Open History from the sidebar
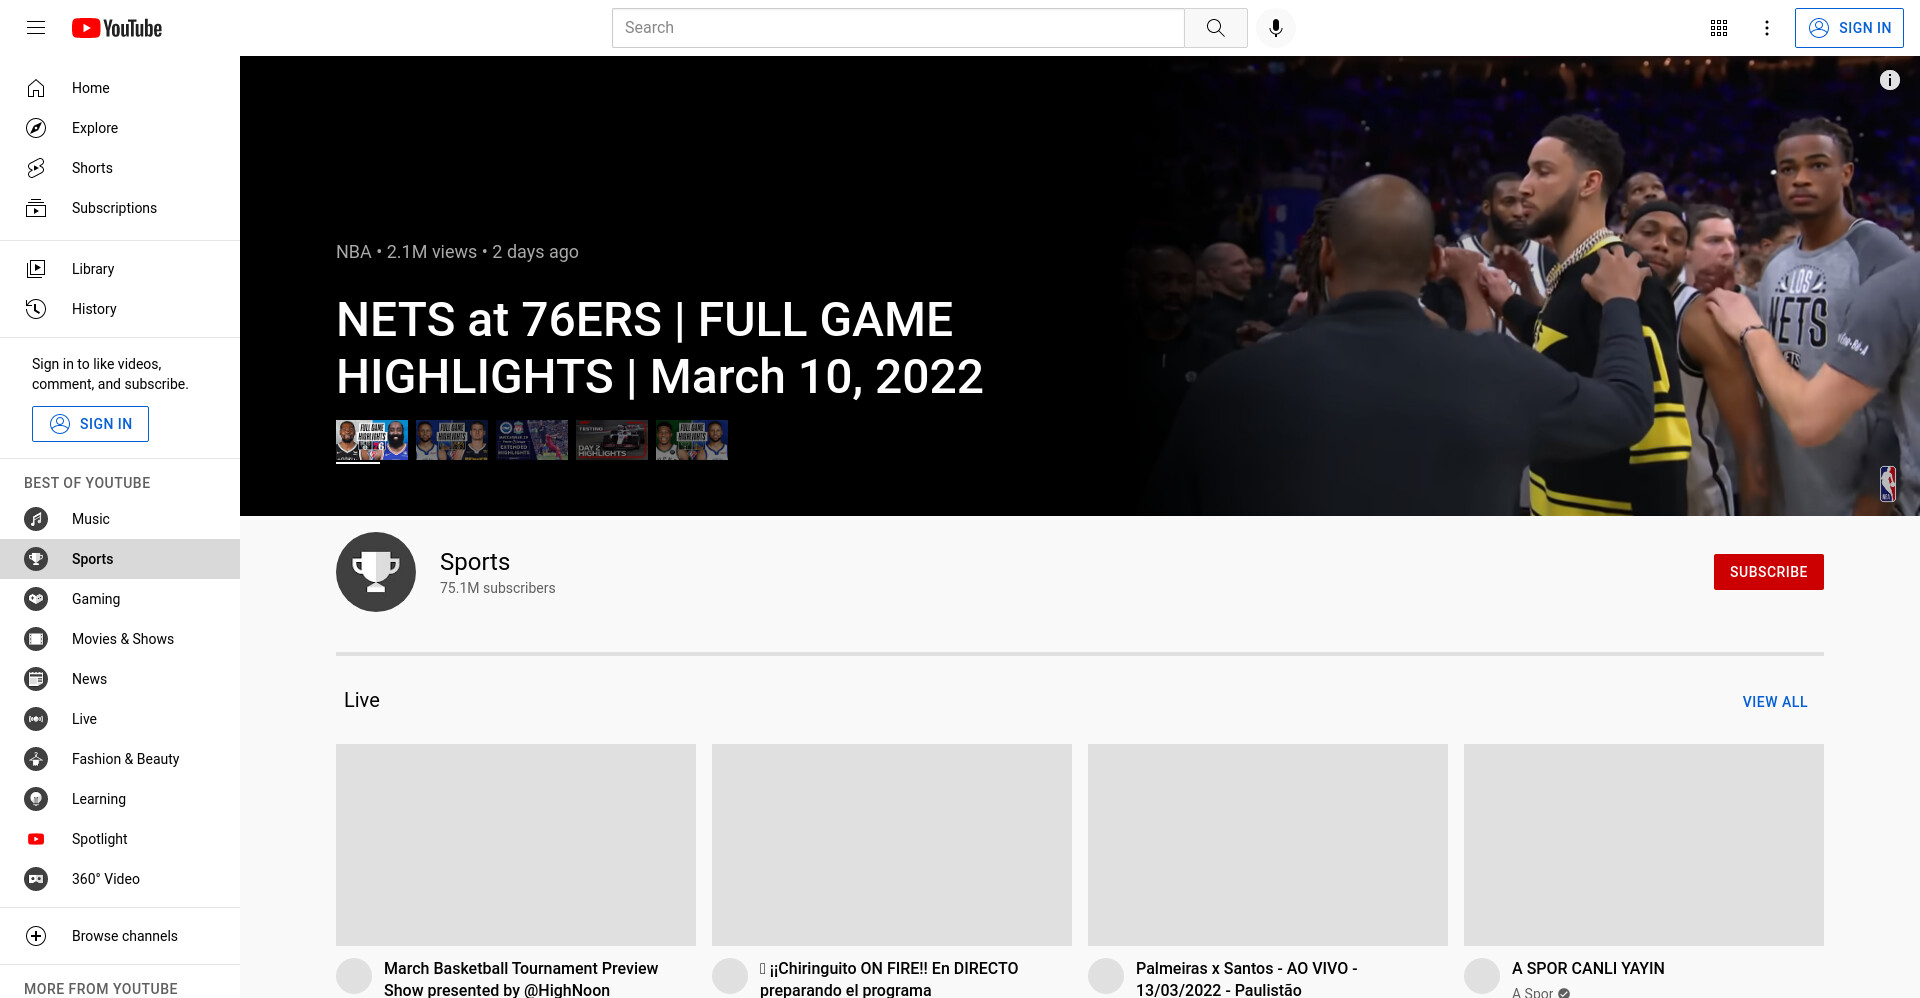Screen dimensions: 1920x998 pos(120,309)
